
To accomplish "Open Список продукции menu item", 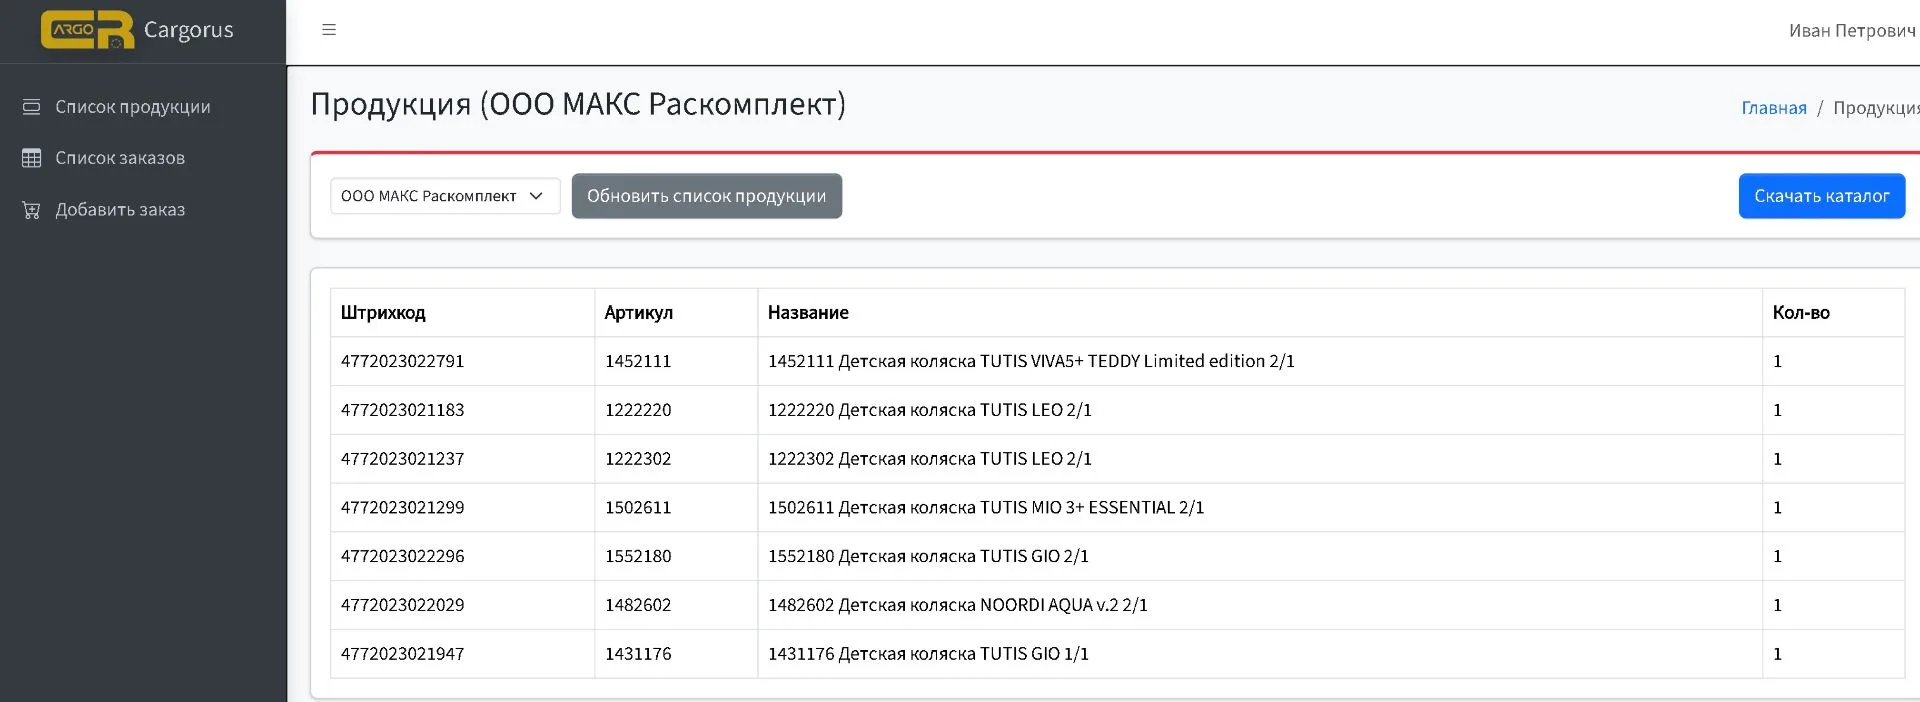I will (133, 107).
